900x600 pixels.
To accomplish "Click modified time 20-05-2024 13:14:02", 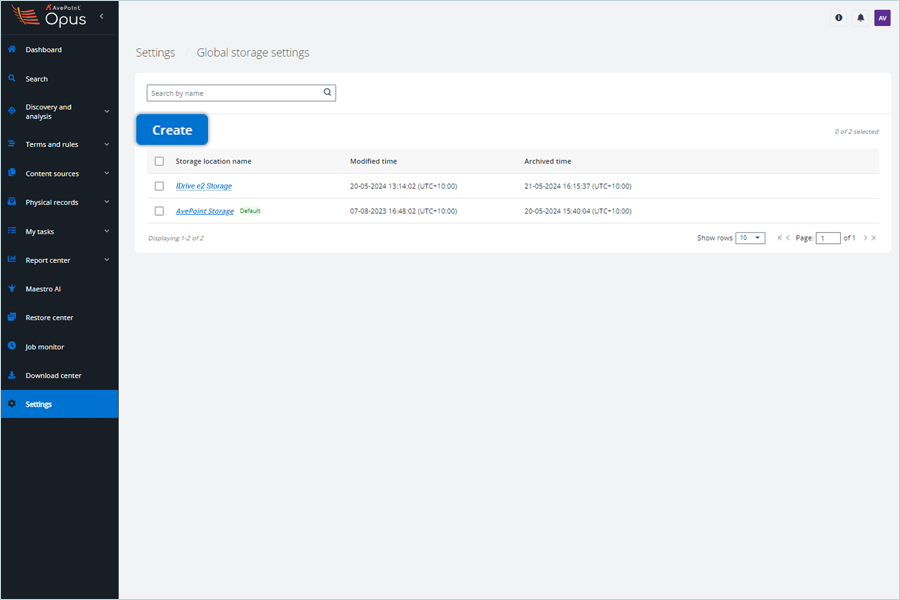I will point(404,186).
